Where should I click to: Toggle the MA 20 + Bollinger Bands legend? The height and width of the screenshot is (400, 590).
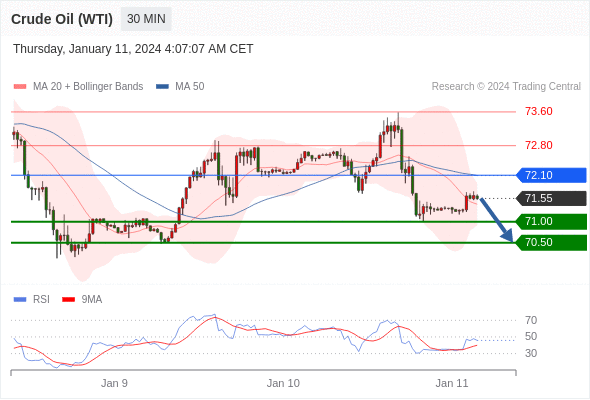pyautogui.click(x=88, y=87)
